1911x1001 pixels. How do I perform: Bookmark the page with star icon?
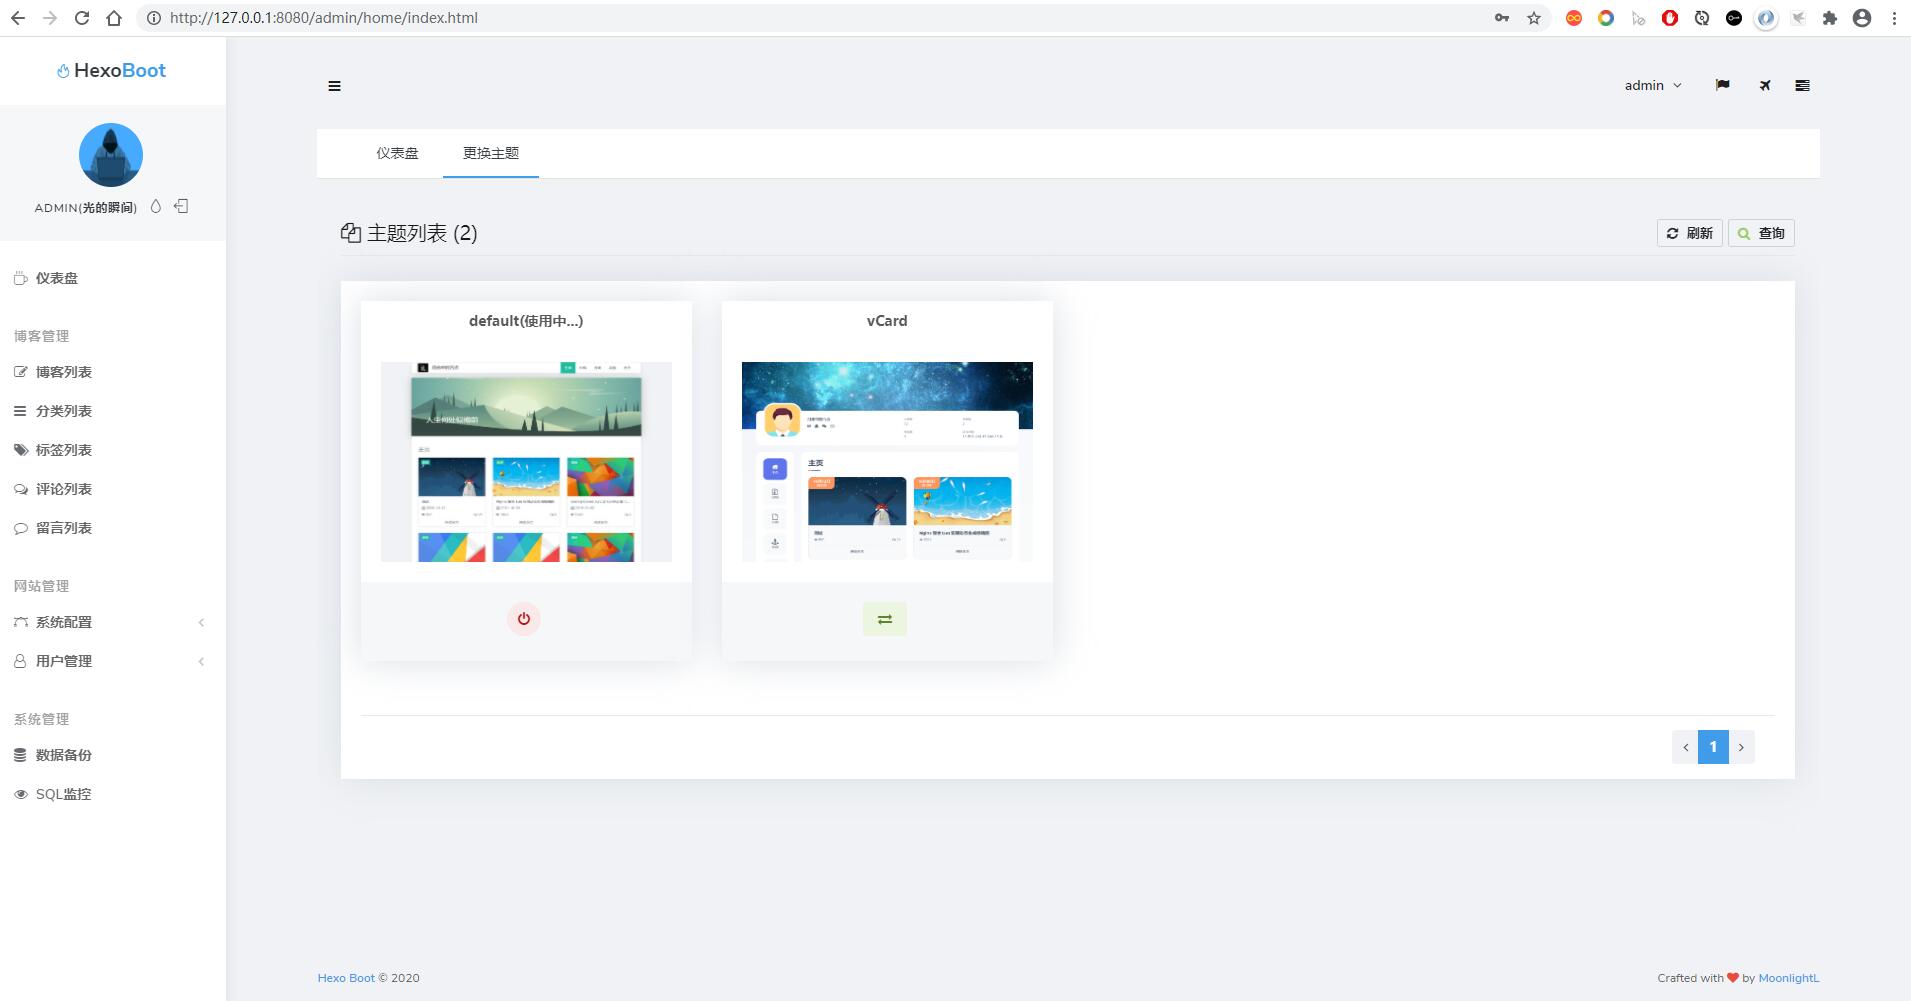pyautogui.click(x=1534, y=18)
